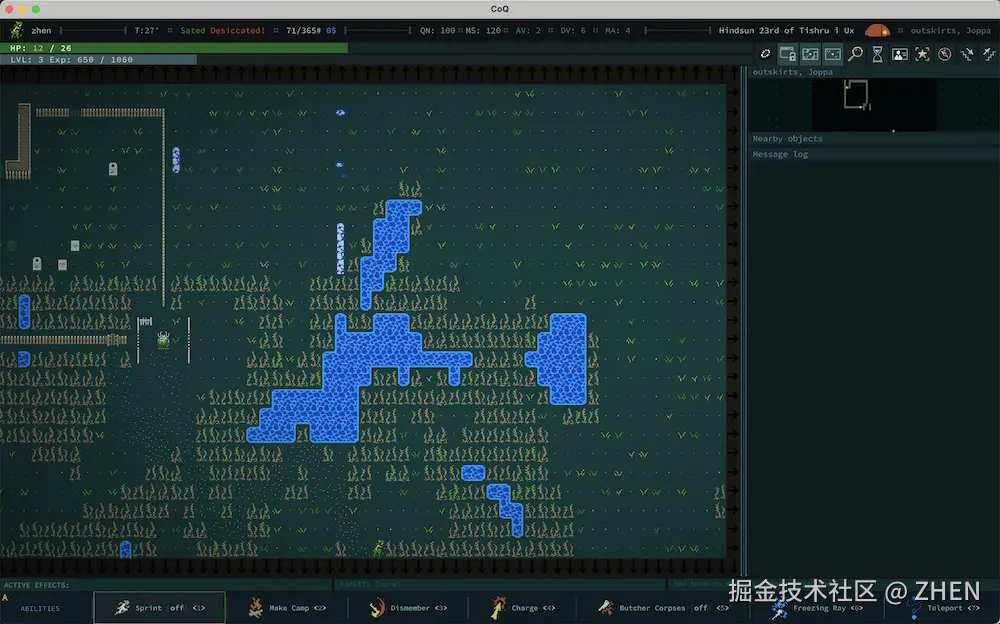Open the character sheet portrait icon
The width and height of the screenshot is (1000, 624).
pos(900,54)
